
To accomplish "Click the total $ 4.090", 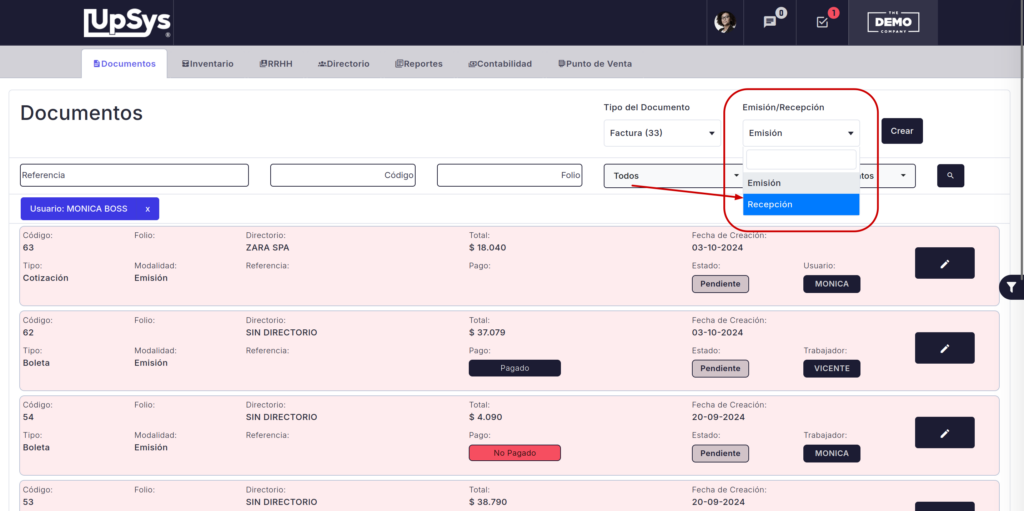I will (485, 417).
